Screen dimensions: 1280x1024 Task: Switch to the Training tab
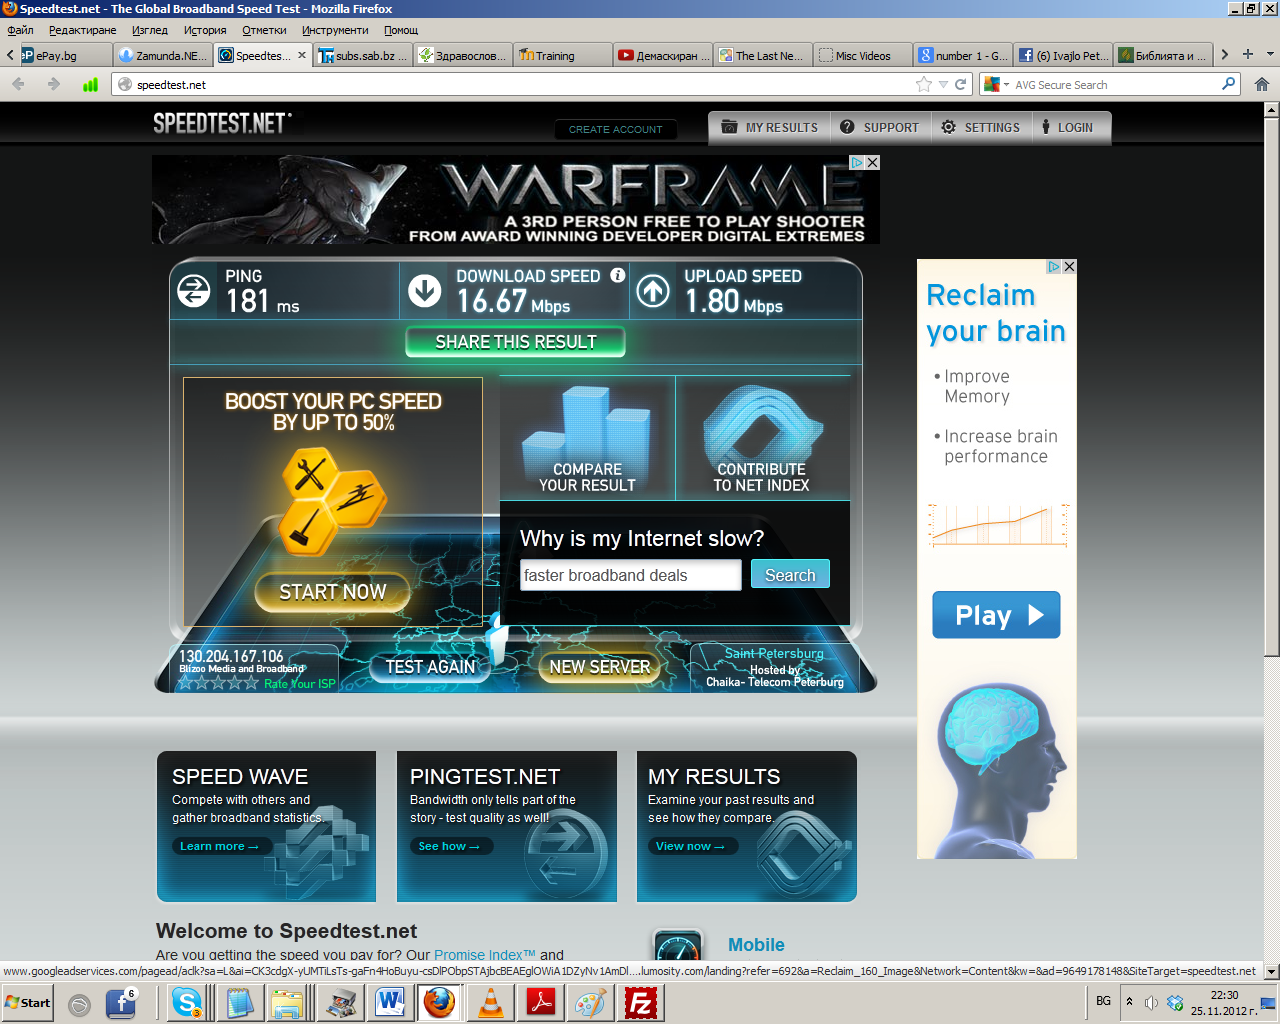coord(562,55)
